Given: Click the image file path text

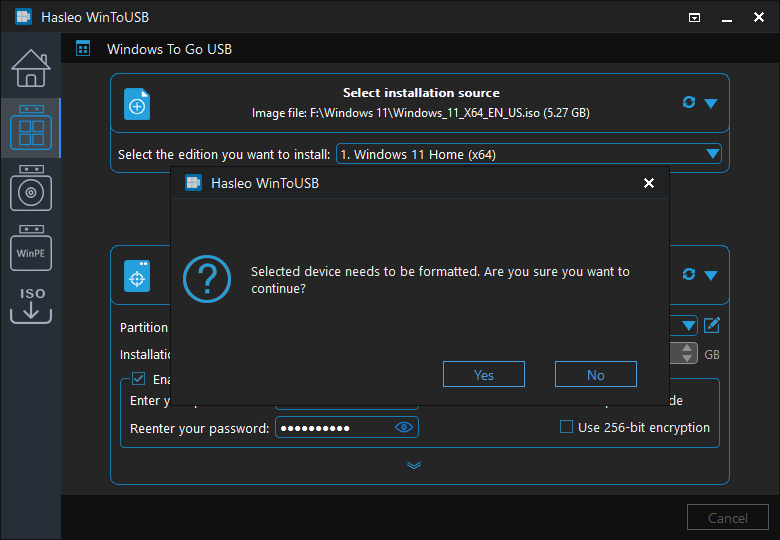Looking at the screenshot, I should click(420, 113).
